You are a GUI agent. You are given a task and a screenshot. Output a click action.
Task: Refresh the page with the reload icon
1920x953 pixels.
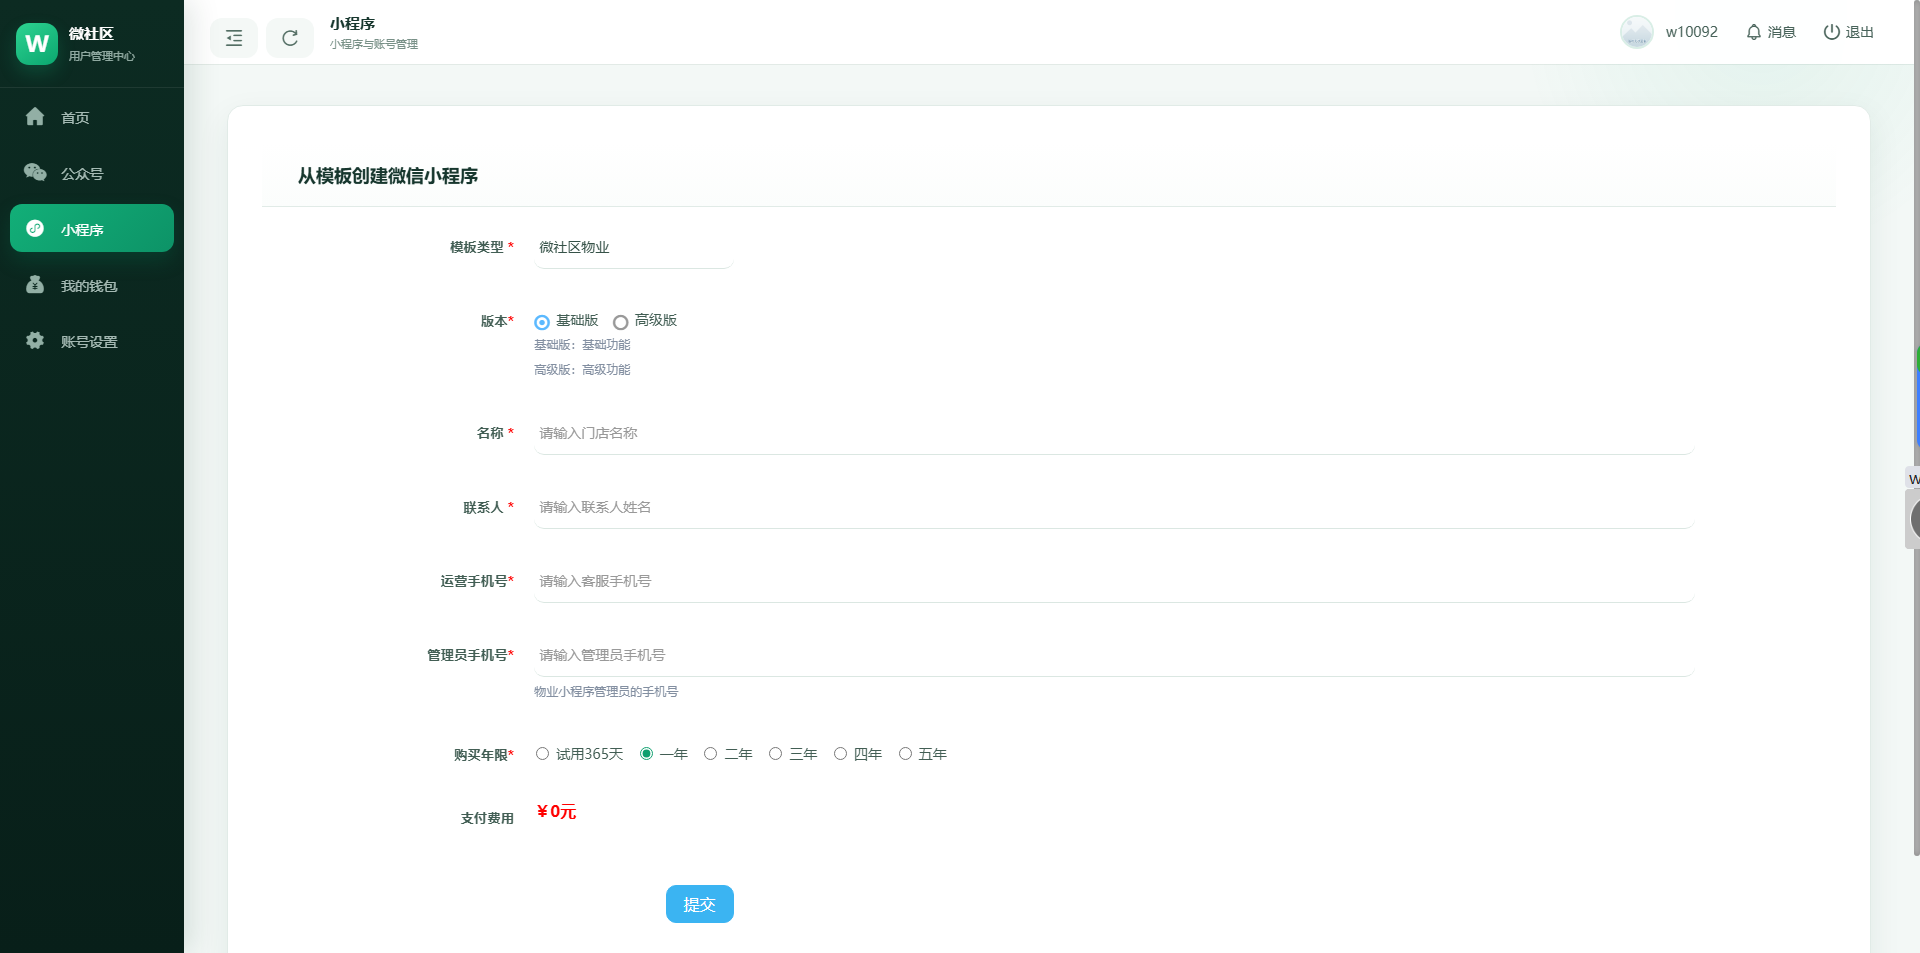pos(290,38)
